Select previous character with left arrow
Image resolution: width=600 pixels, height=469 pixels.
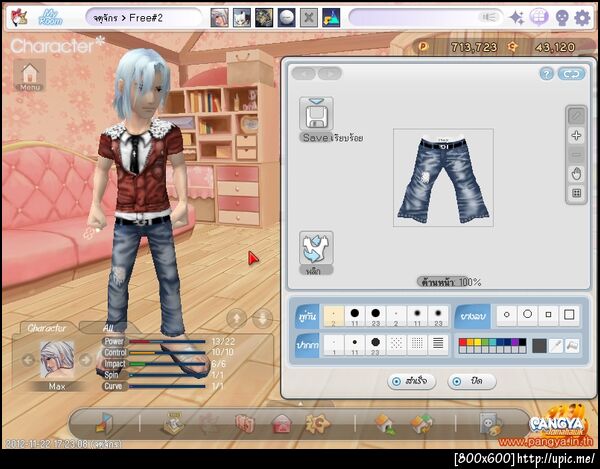28,360
